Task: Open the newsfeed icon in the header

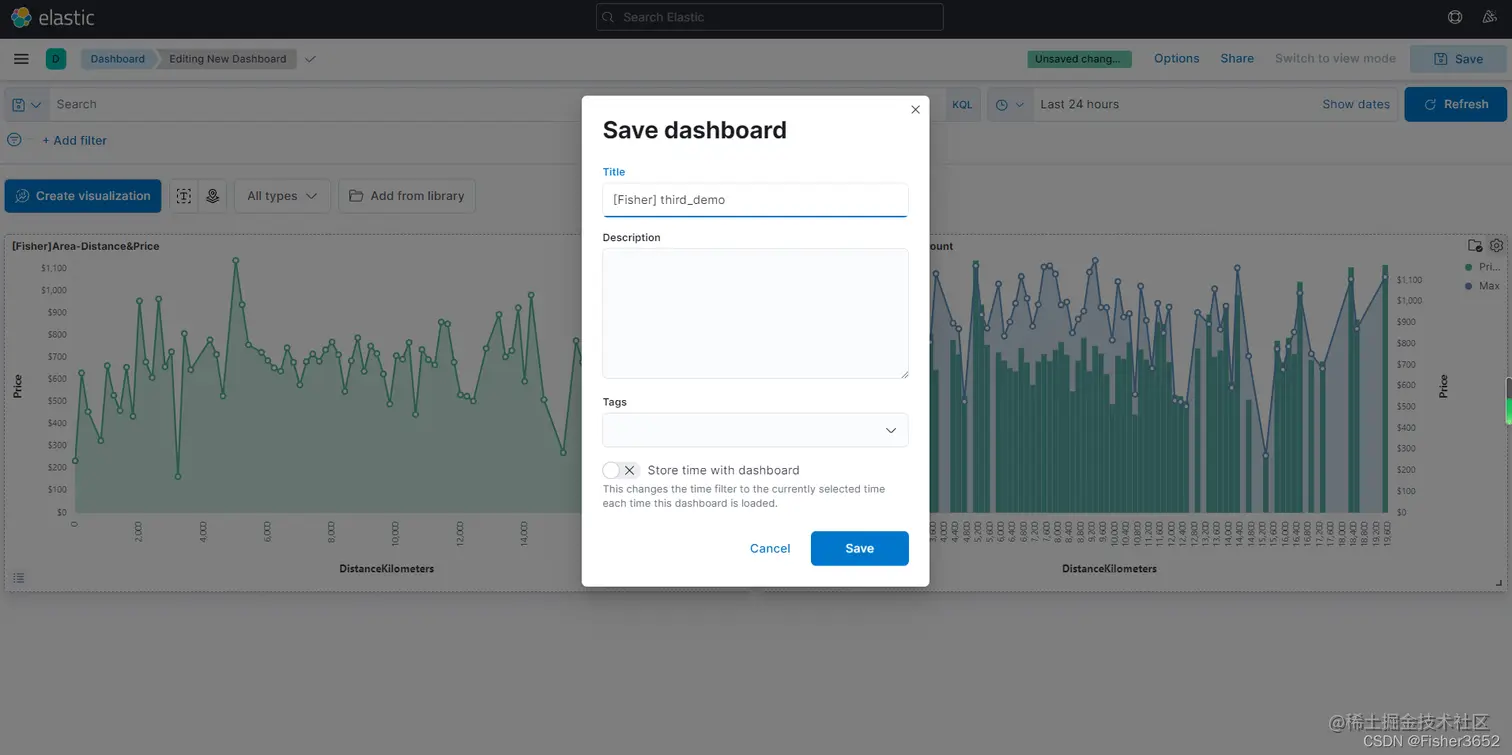Action: 1489,17
